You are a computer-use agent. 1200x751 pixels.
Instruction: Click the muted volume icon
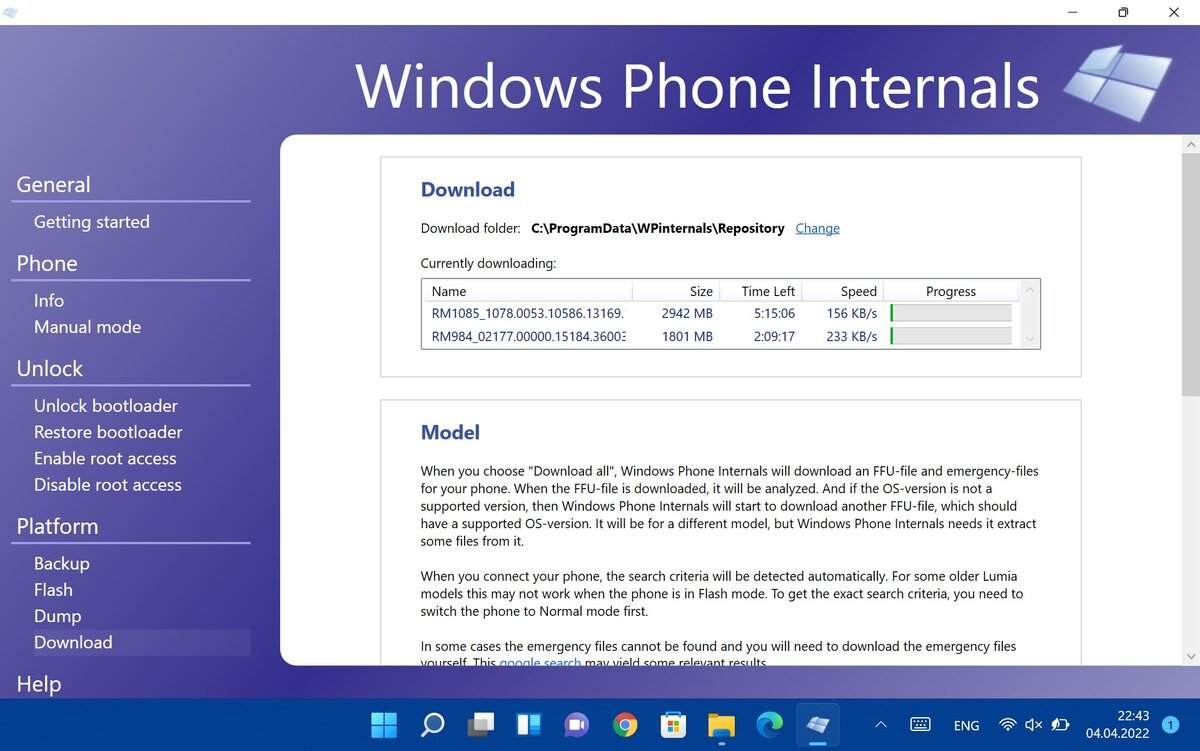pos(1034,725)
